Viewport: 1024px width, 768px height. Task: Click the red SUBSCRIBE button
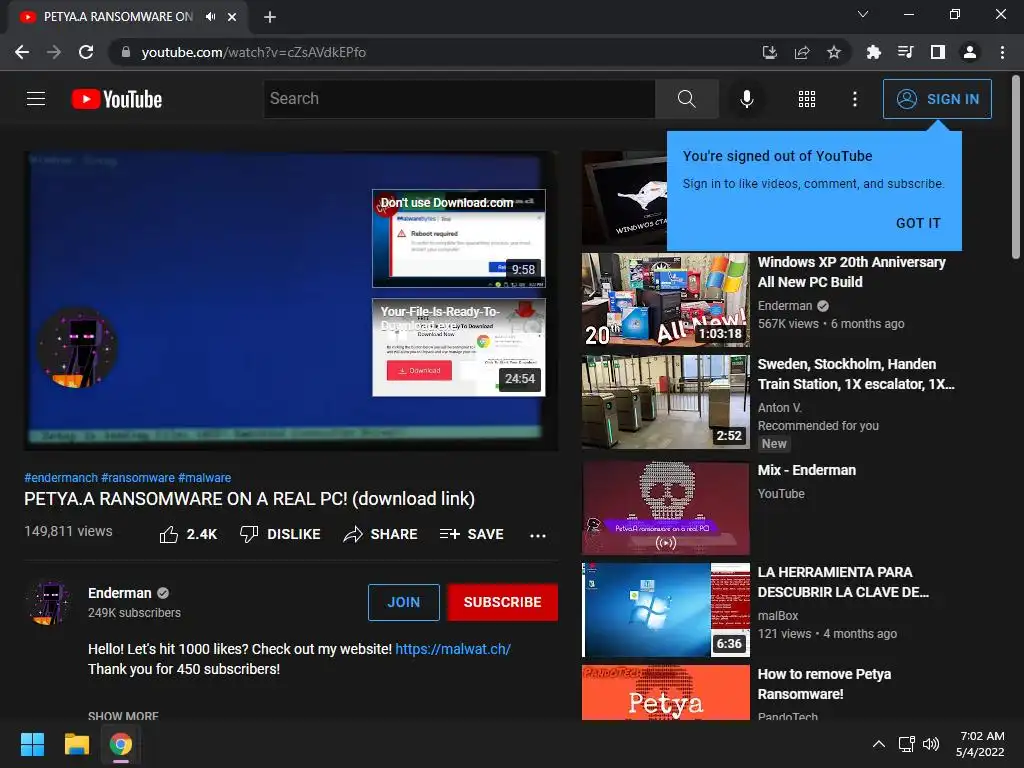click(x=502, y=602)
